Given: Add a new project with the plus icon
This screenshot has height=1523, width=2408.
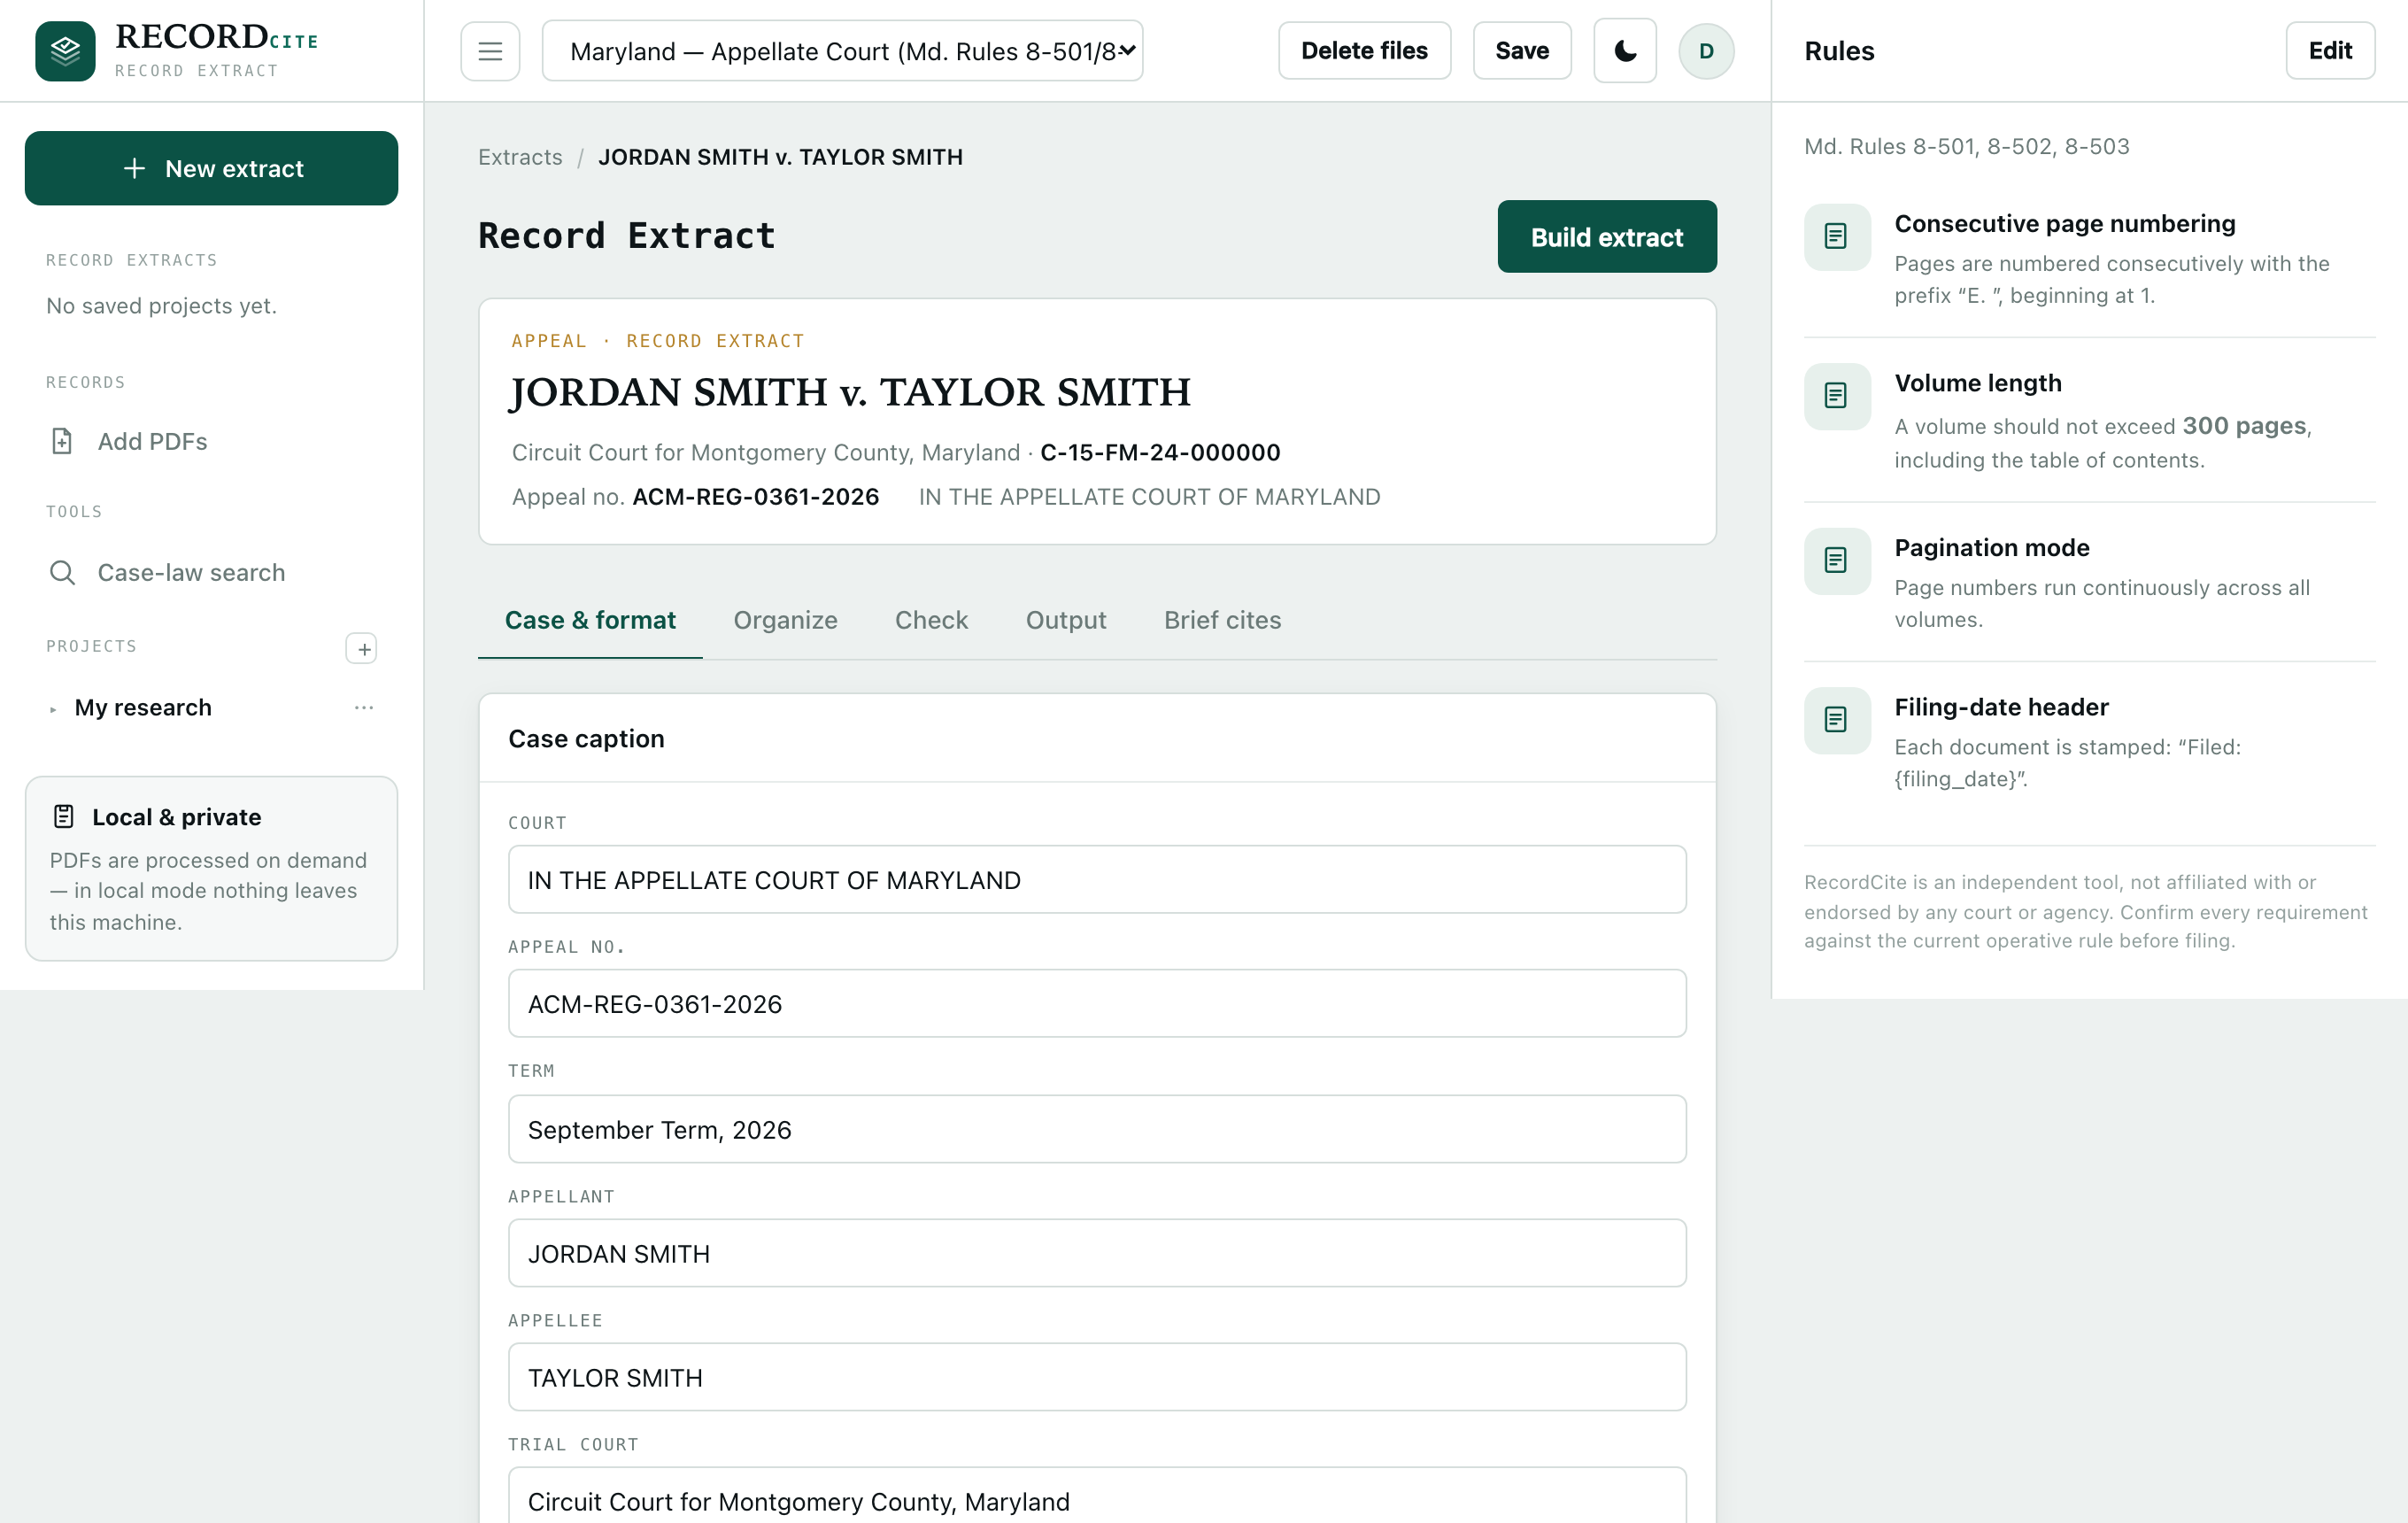Looking at the screenshot, I should [361, 648].
